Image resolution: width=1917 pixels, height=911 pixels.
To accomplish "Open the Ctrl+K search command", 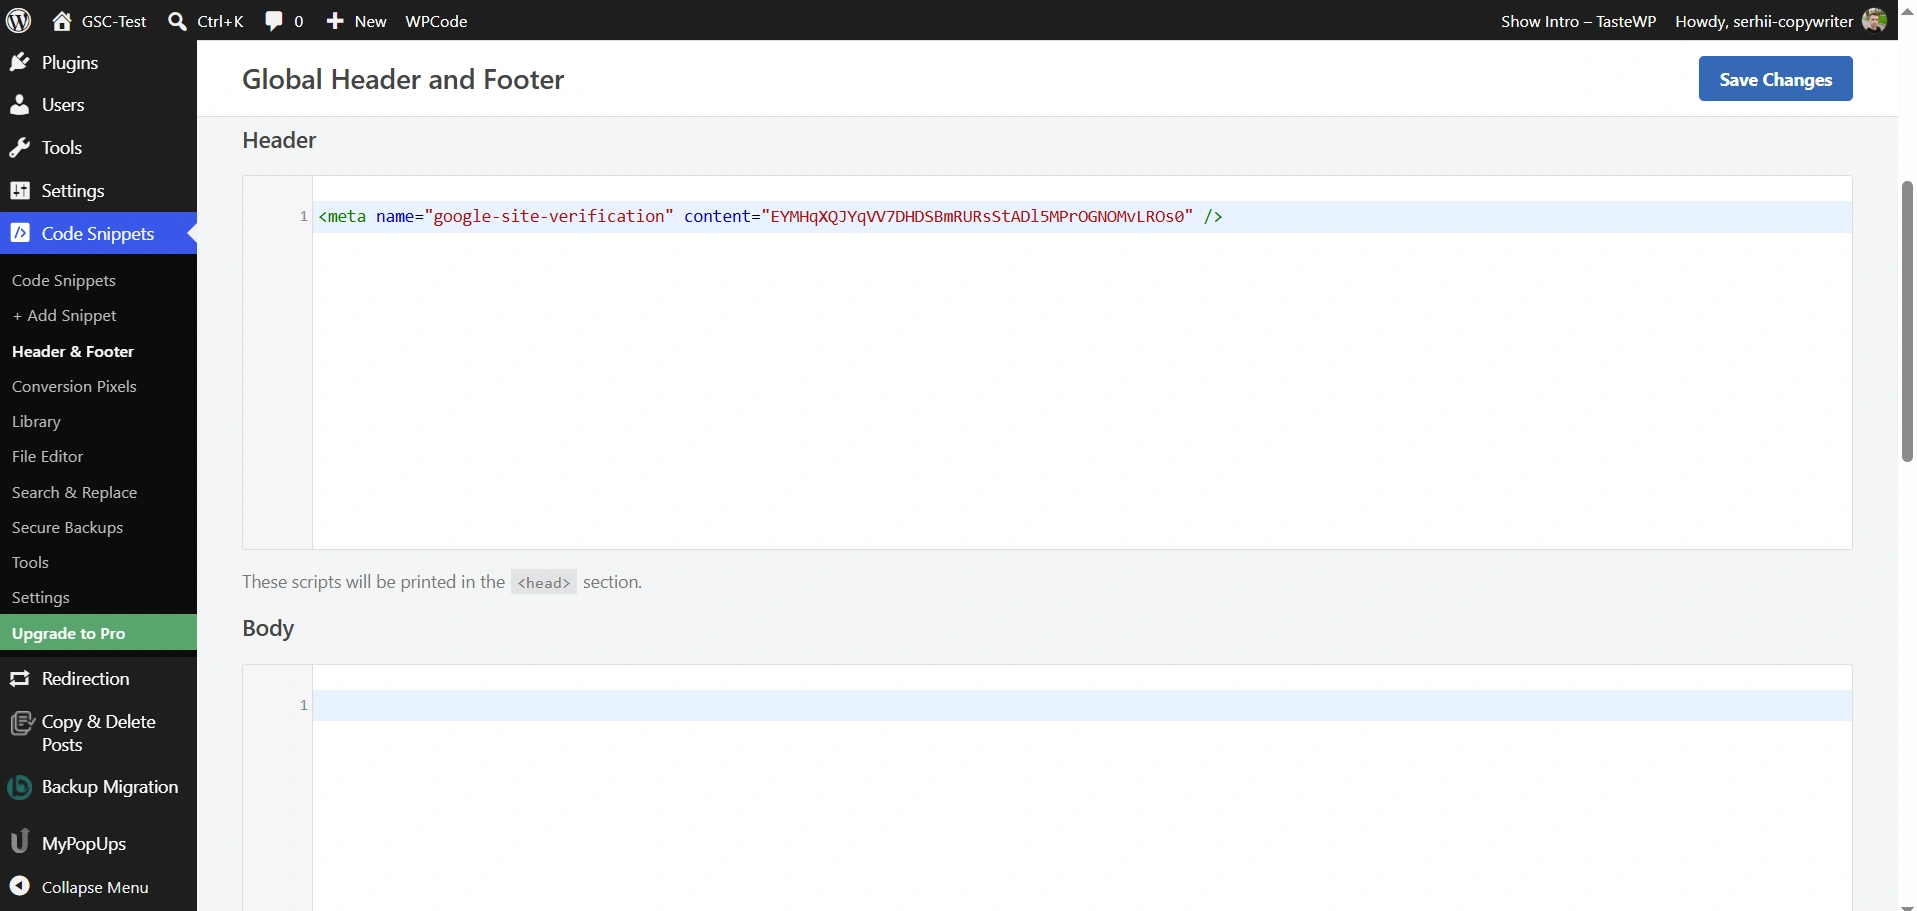I will coord(220,21).
